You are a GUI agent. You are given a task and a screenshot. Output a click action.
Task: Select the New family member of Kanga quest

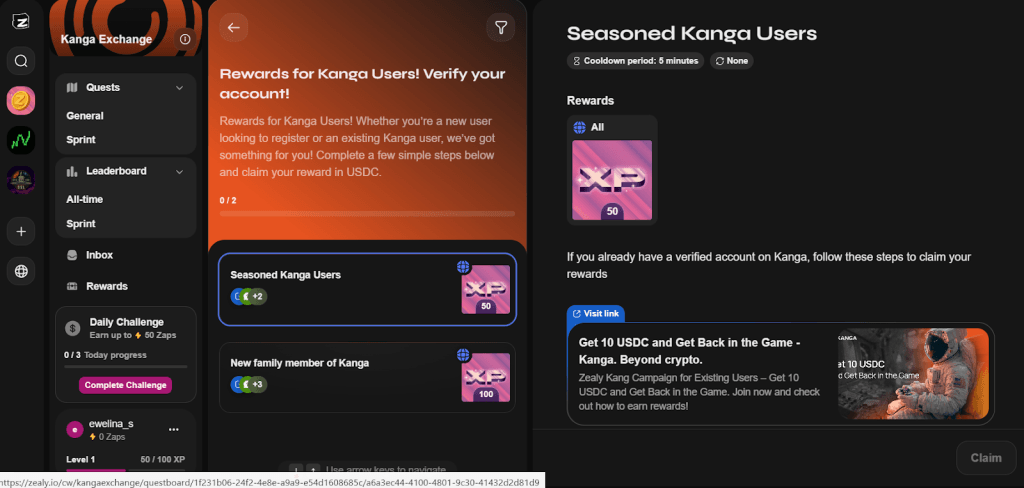click(x=367, y=378)
